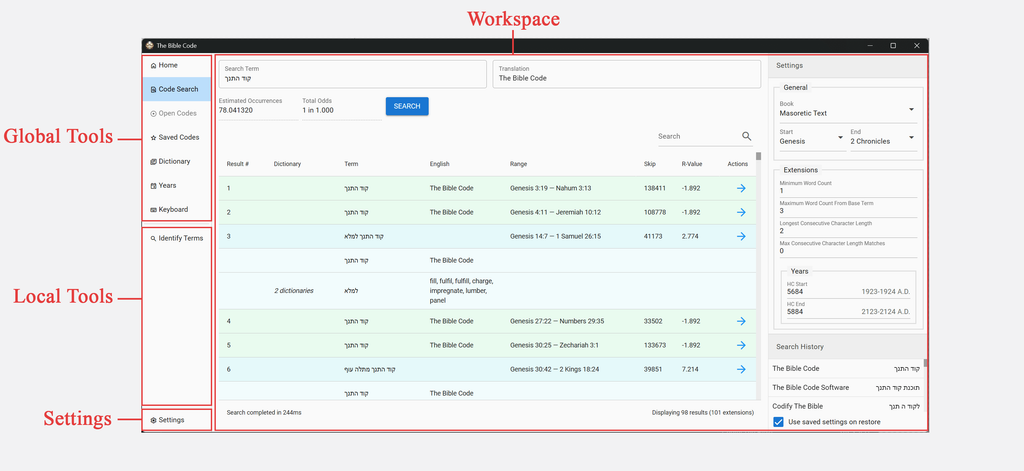Screen dimensions: 1024x471
Task: Toggle Use saved settings on restore checkbox
Action: point(778,422)
